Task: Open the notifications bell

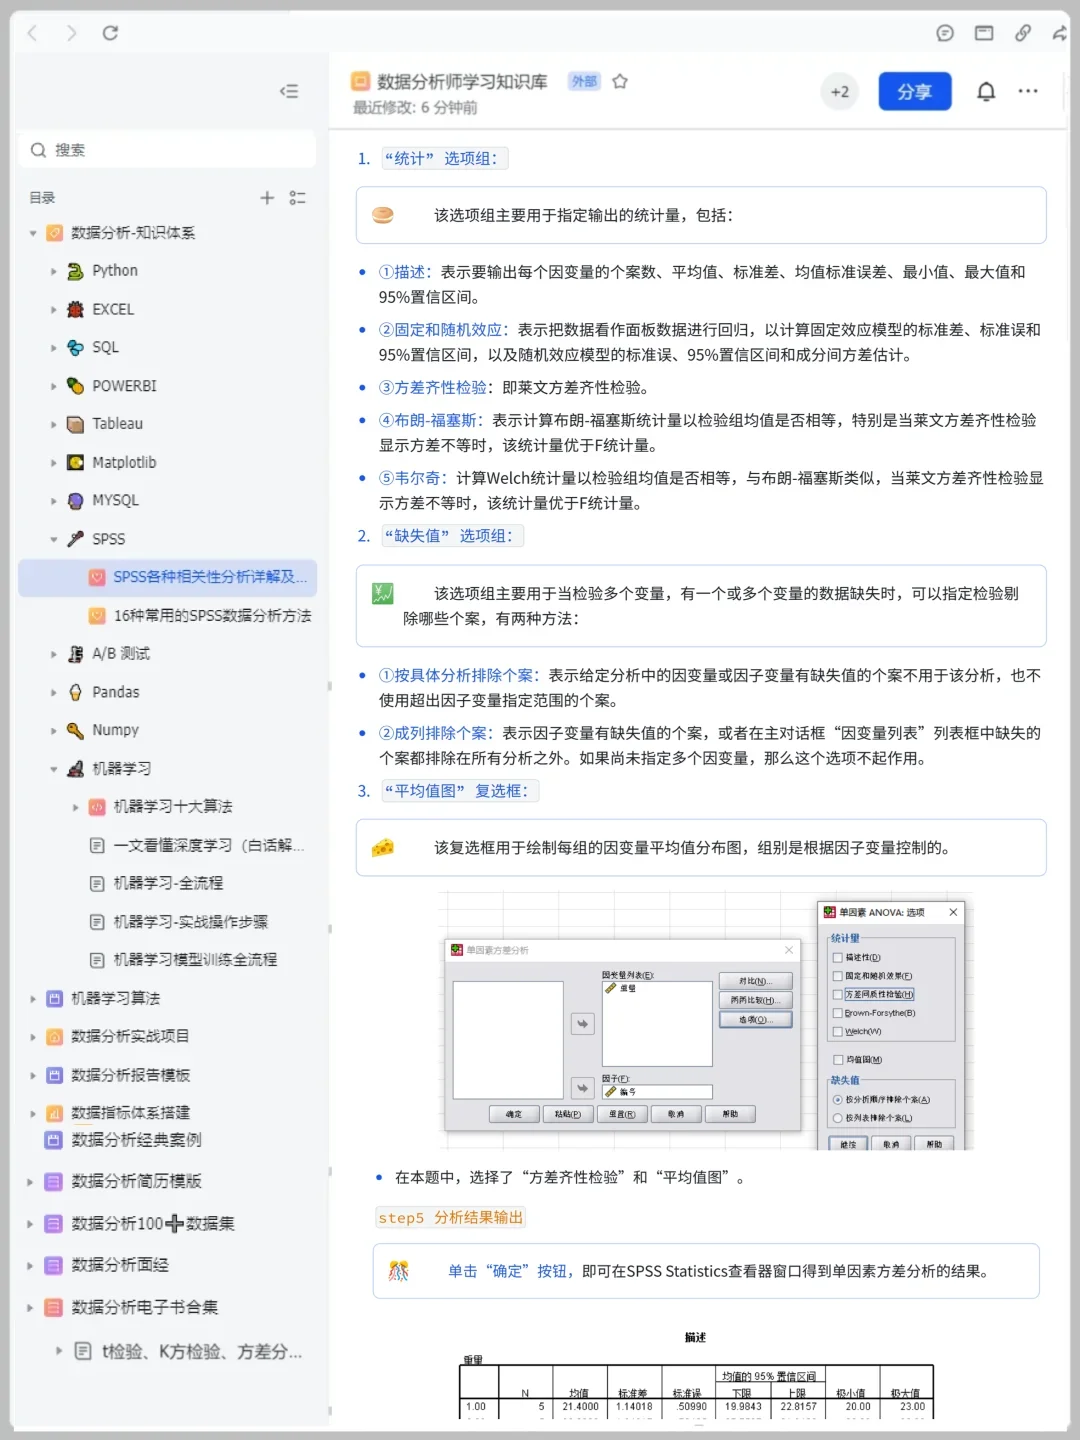Action: pyautogui.click(x=985, y=91)
